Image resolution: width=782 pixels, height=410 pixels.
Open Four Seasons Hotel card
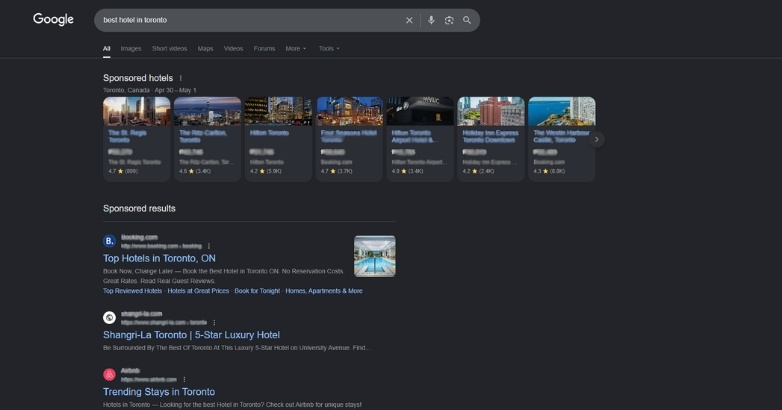click(349, 139)
